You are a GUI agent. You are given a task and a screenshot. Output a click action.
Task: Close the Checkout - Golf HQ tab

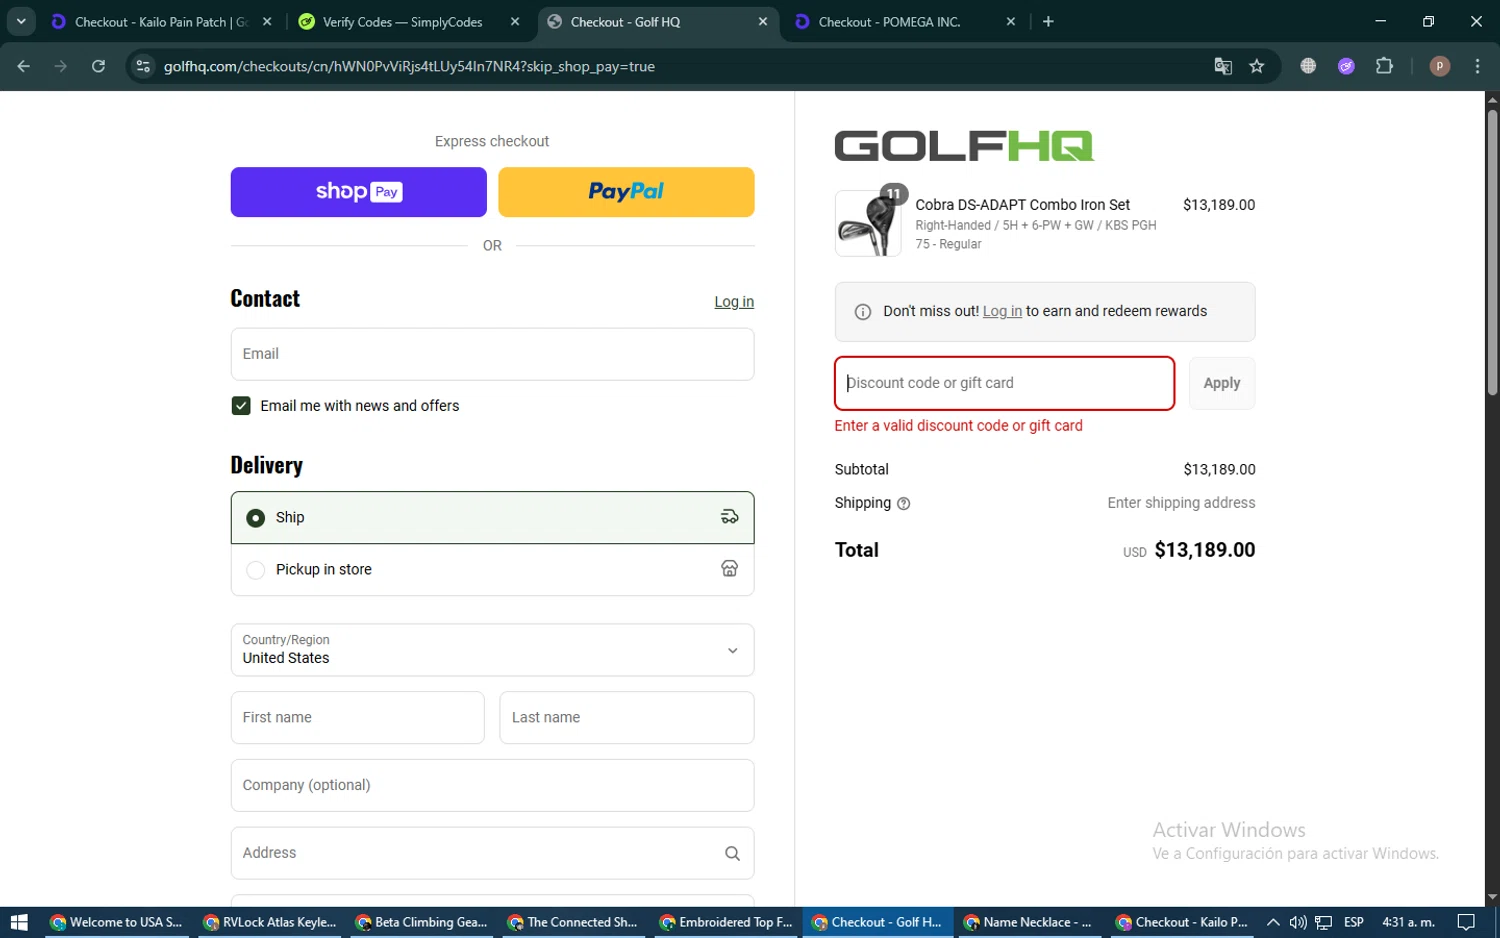point(763,21)
